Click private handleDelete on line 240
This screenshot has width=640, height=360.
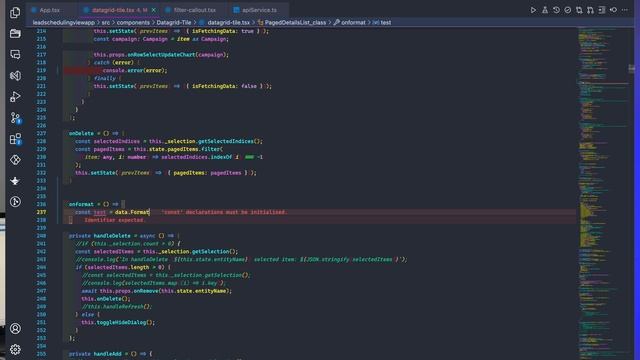[x=99, y=236]
